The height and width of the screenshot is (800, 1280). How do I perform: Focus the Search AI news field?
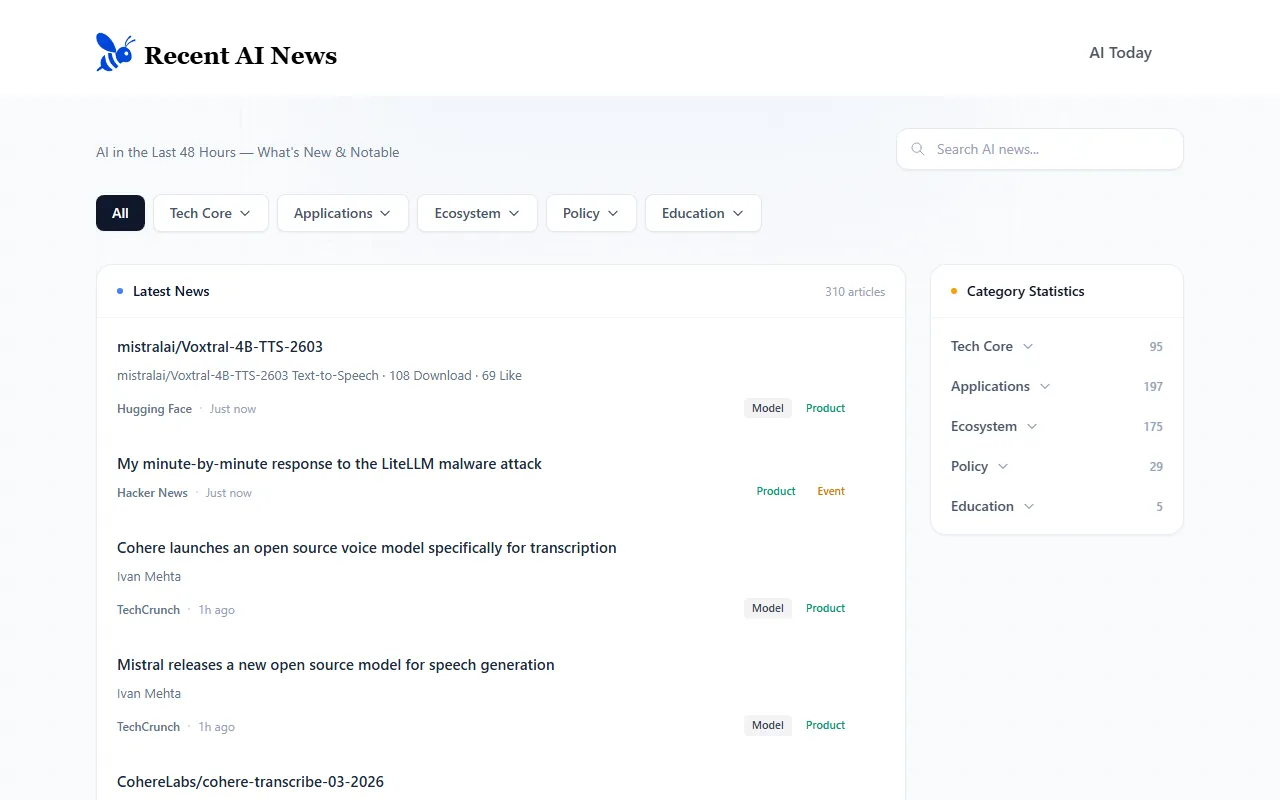(x=1050, y=149)
